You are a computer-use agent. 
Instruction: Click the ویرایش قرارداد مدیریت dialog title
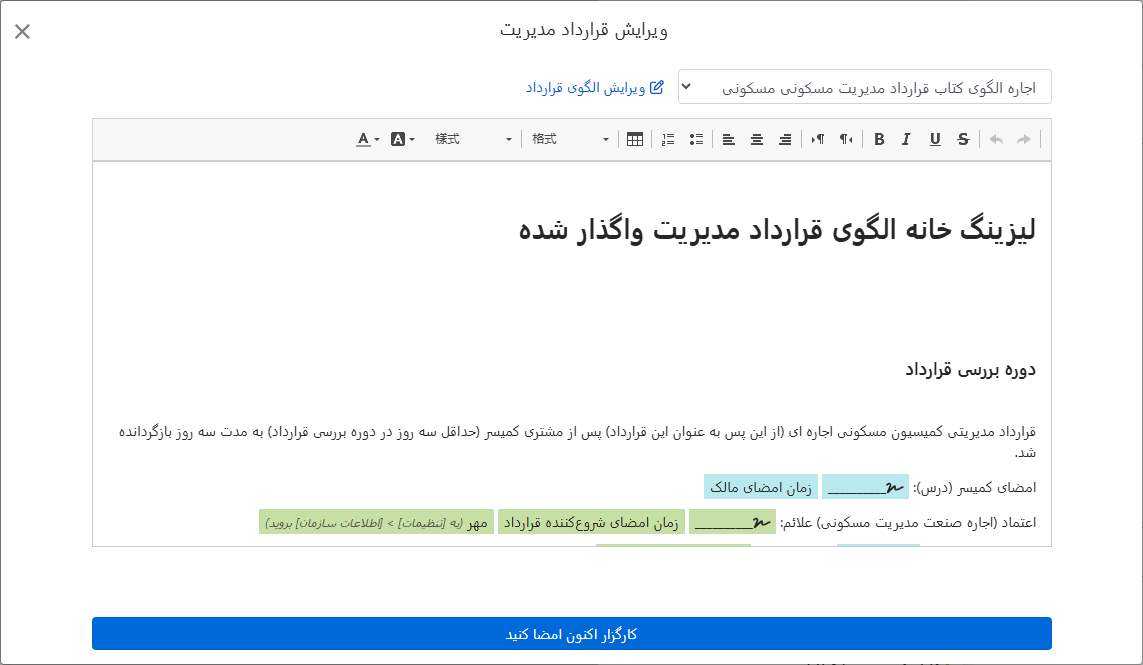click(x=584, y=30)
